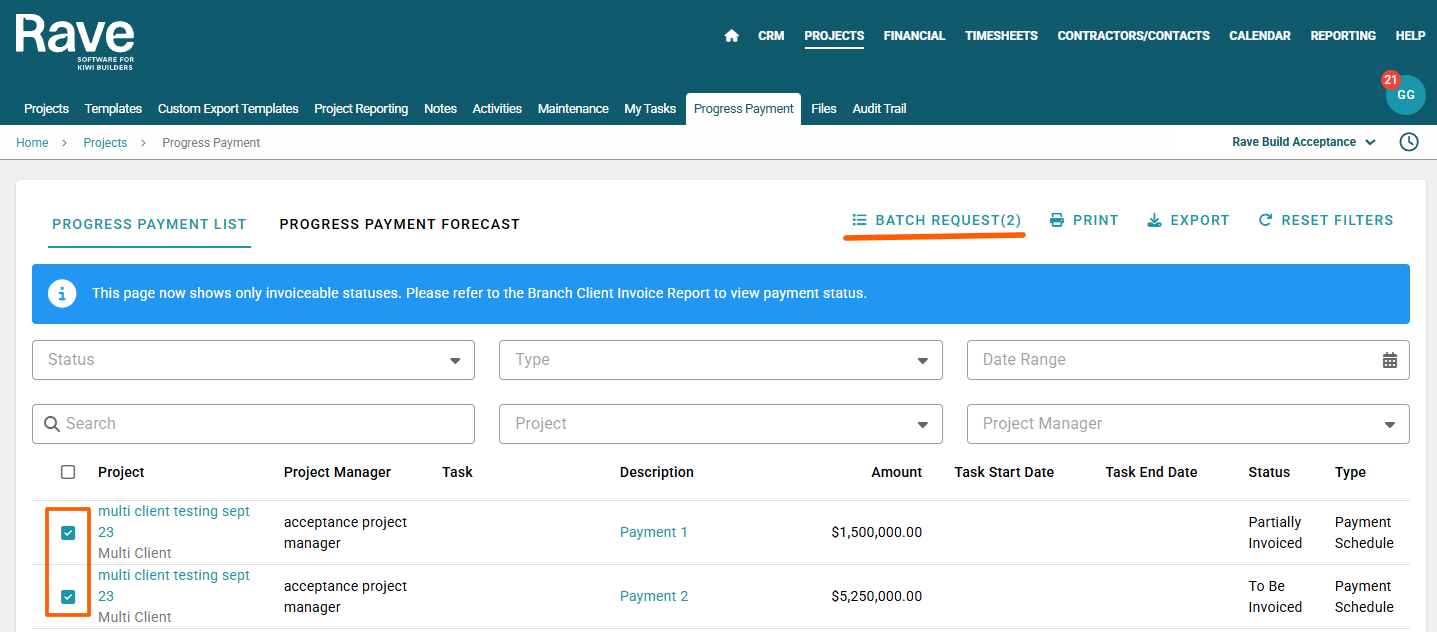1437x632 pixels.
Task: Open the clock timer icon
Action: [x=1408, y=142]
